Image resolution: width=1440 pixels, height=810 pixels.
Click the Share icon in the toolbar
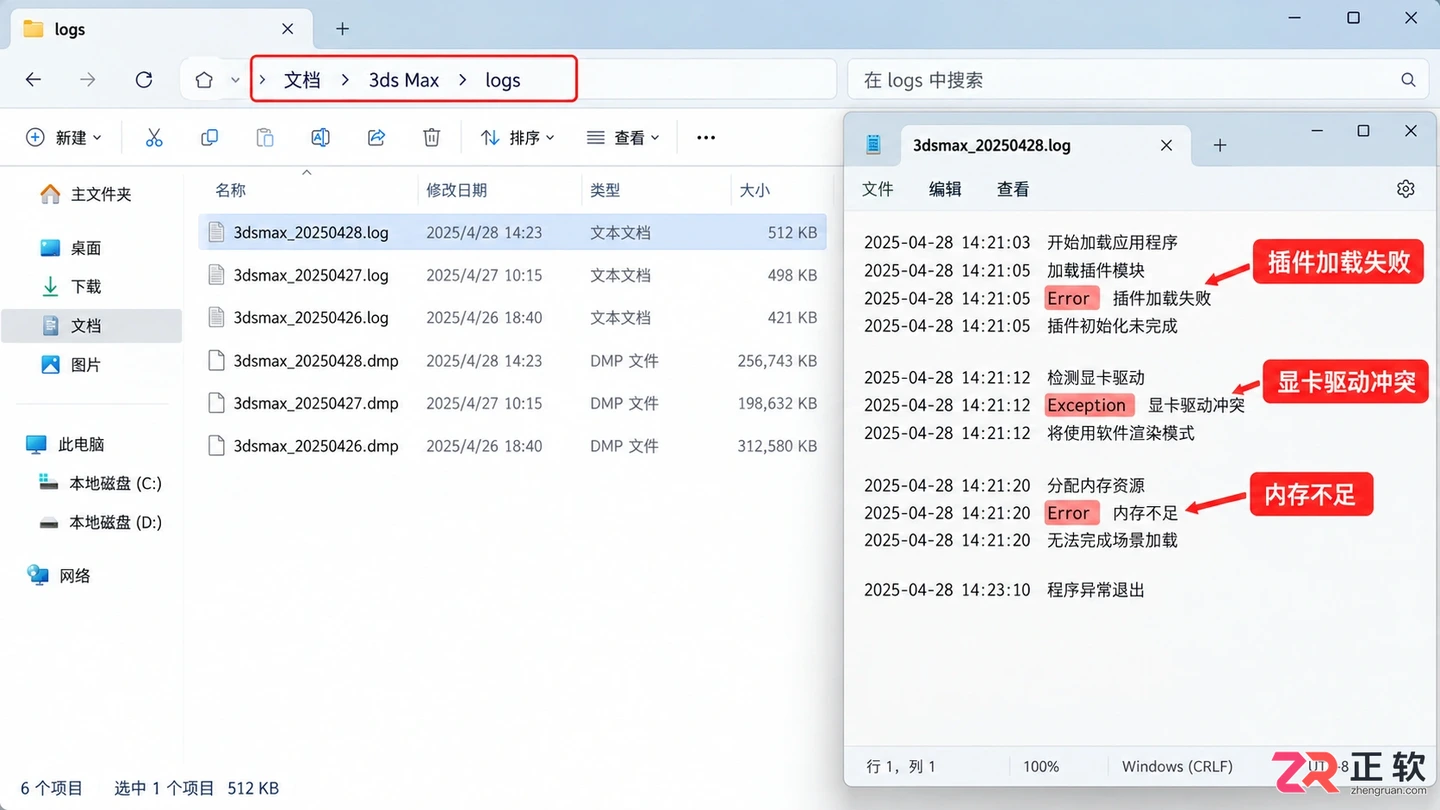376,138
